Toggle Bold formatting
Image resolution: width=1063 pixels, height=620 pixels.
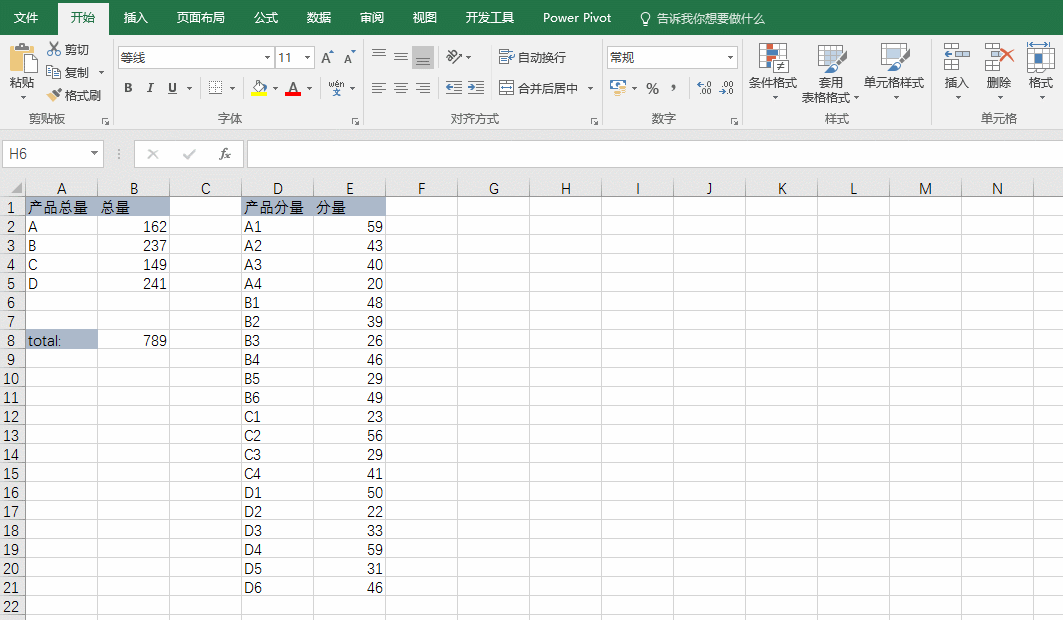click(x=128, y=89)
